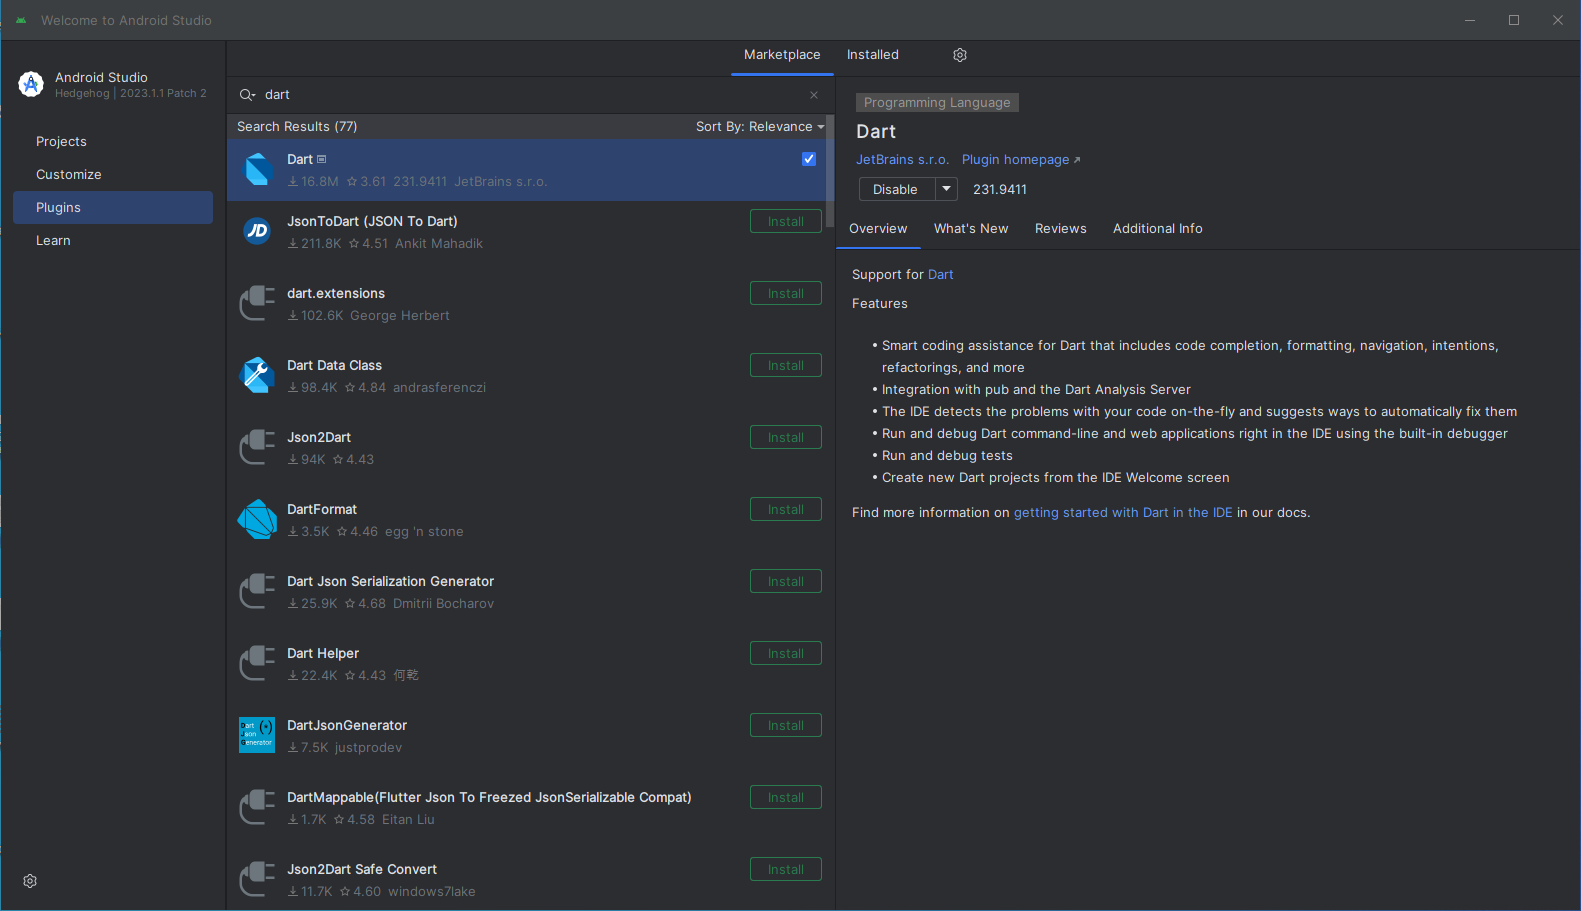
Task: Open the Additional Info tab
Action: point(1158,229)
